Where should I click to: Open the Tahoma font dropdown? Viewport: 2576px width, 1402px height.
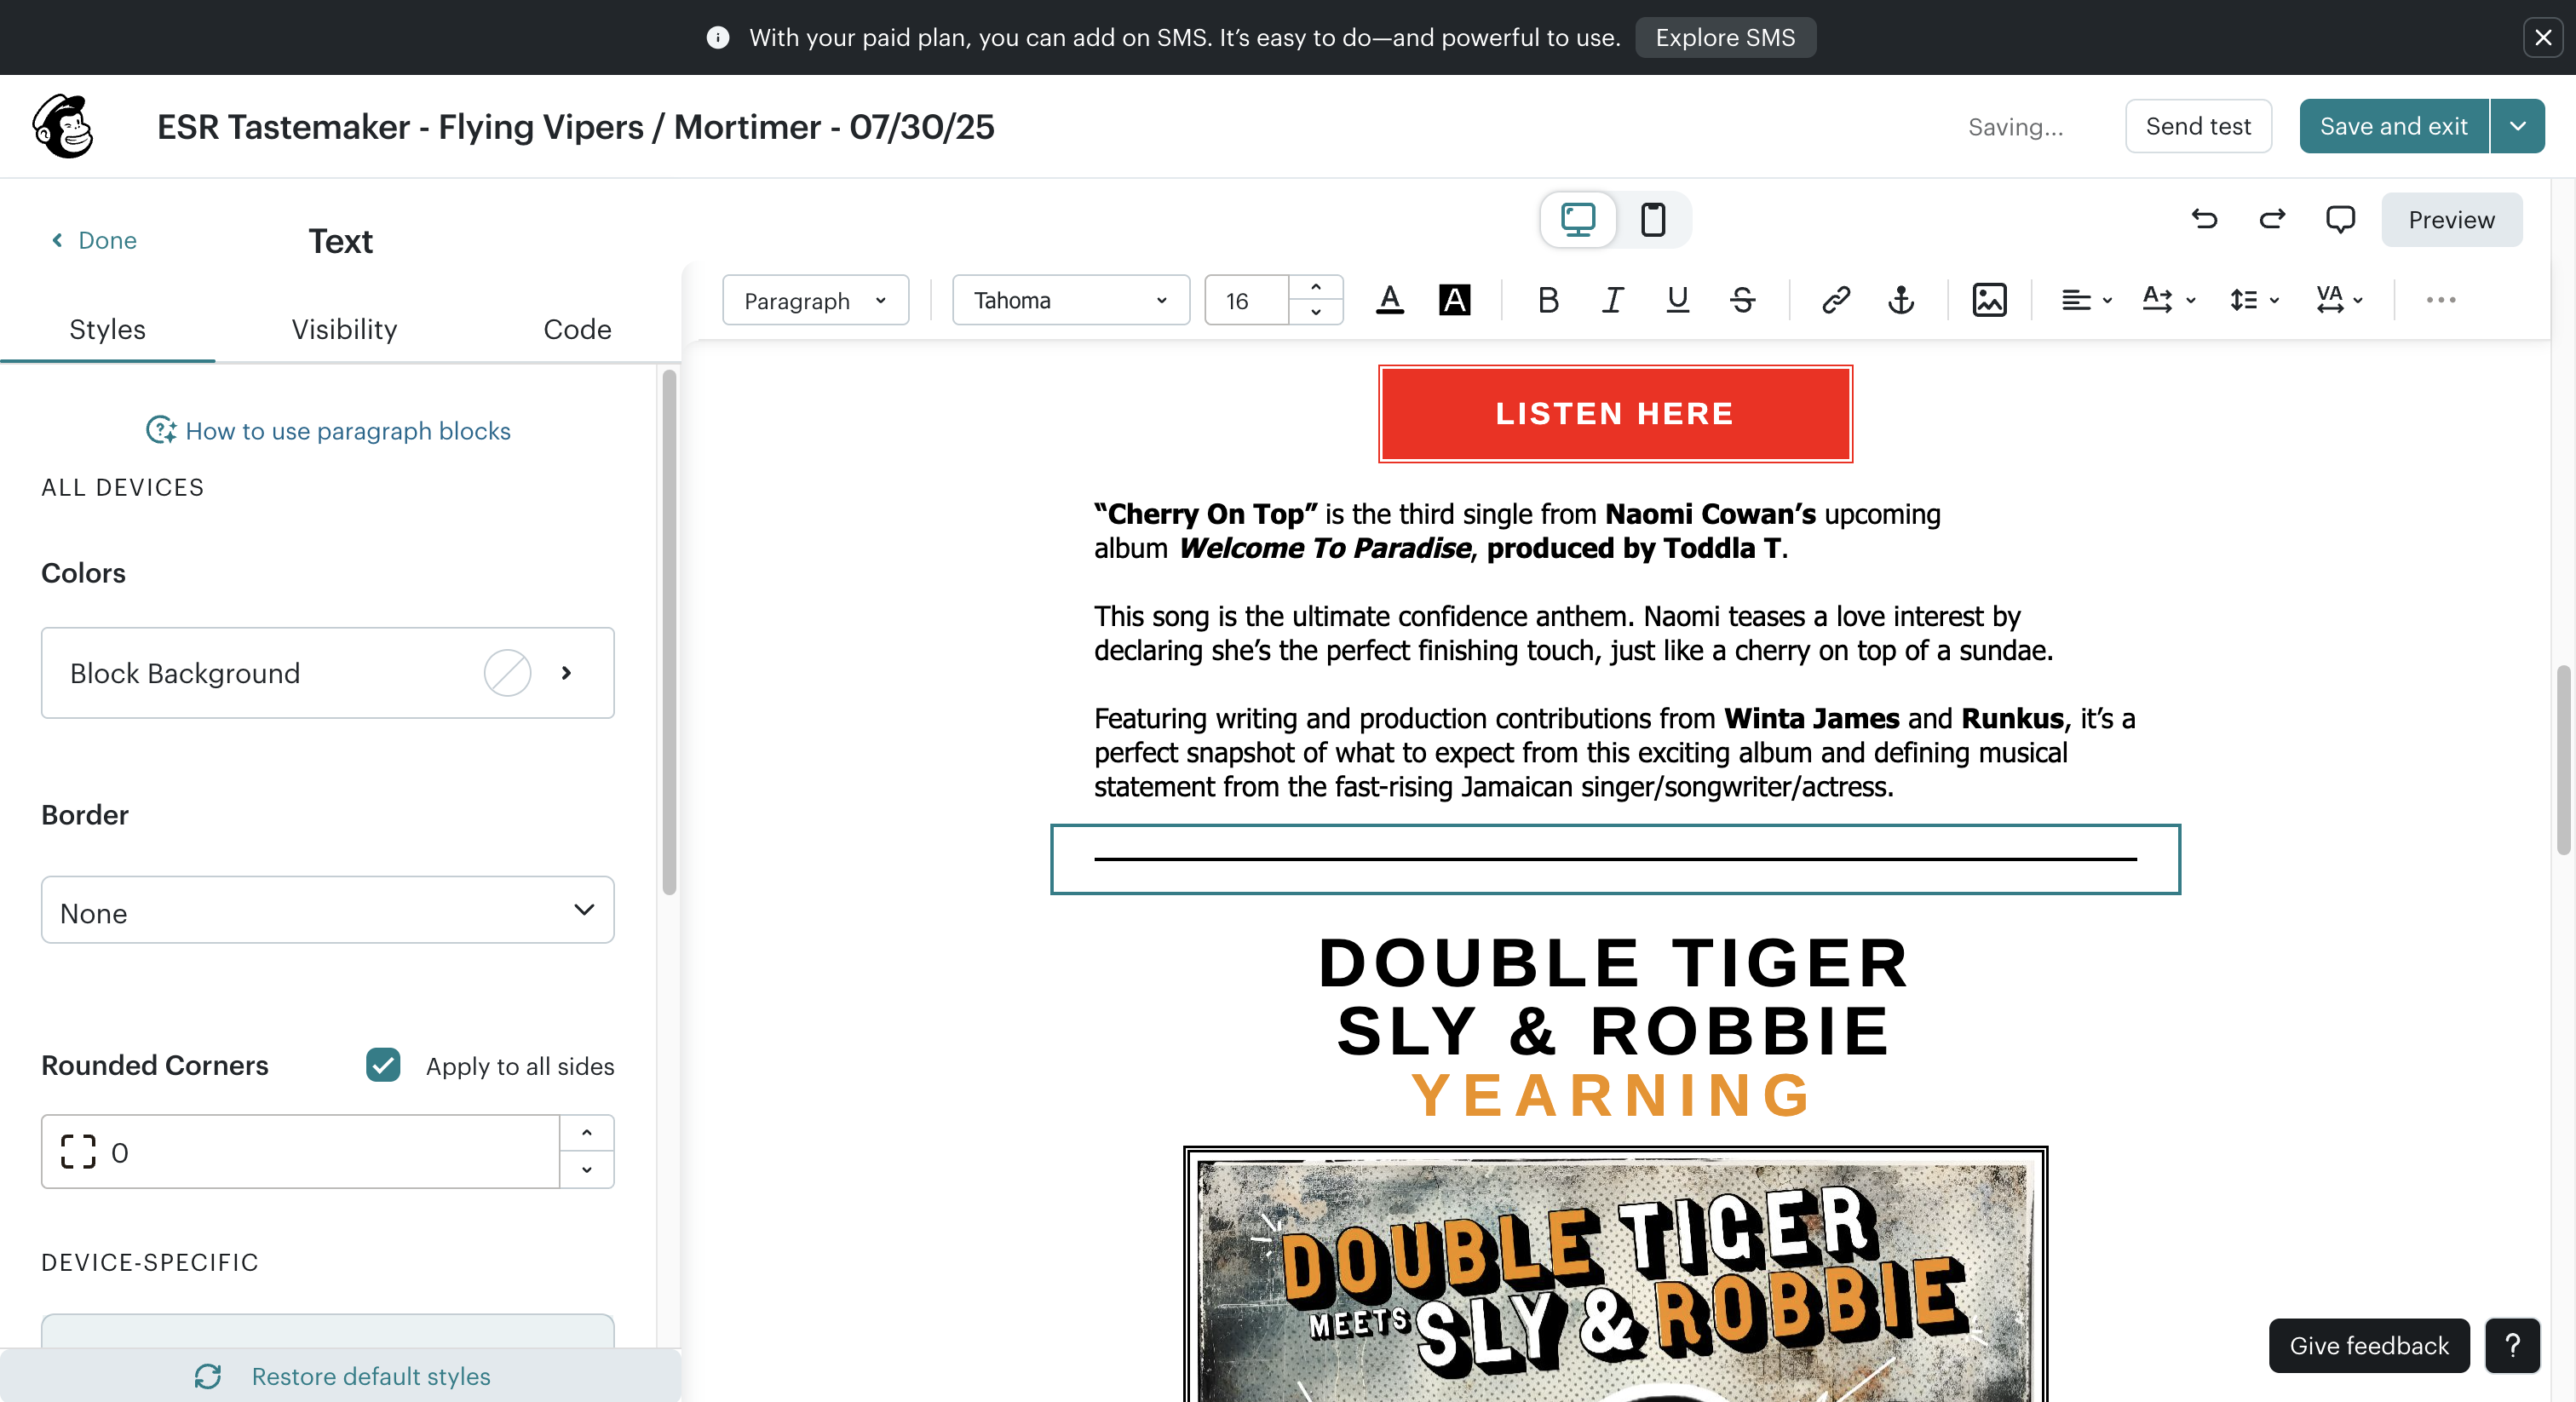(1070, 300)
